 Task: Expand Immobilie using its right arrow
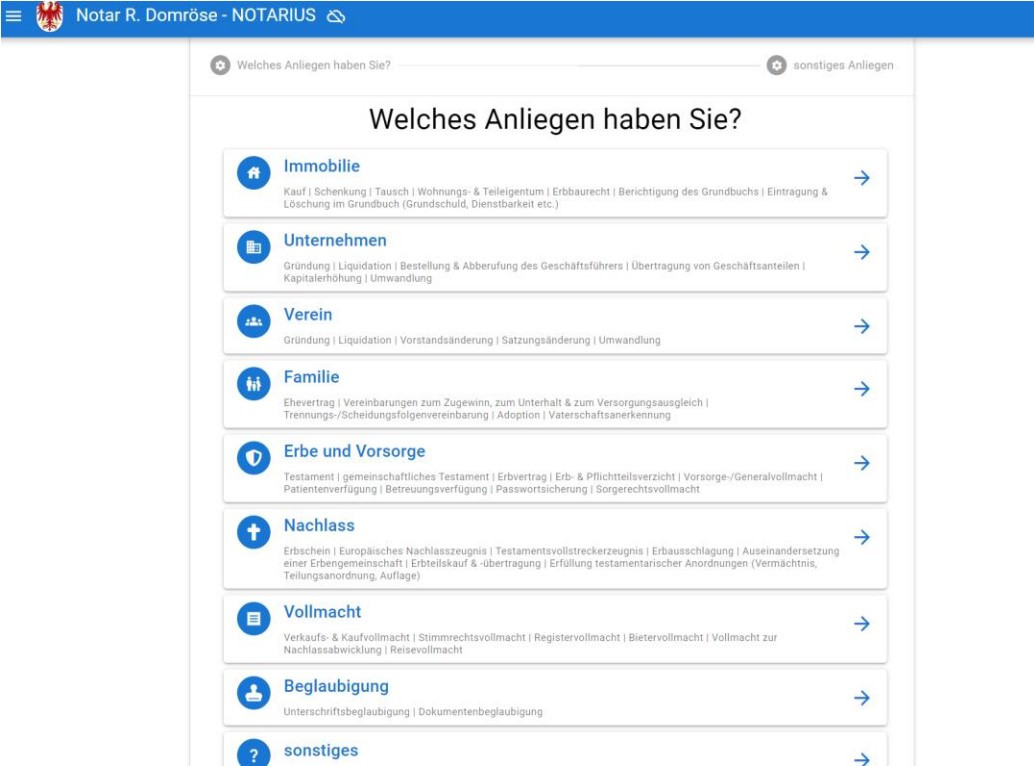pyautogui.click(x=861, y=178)
